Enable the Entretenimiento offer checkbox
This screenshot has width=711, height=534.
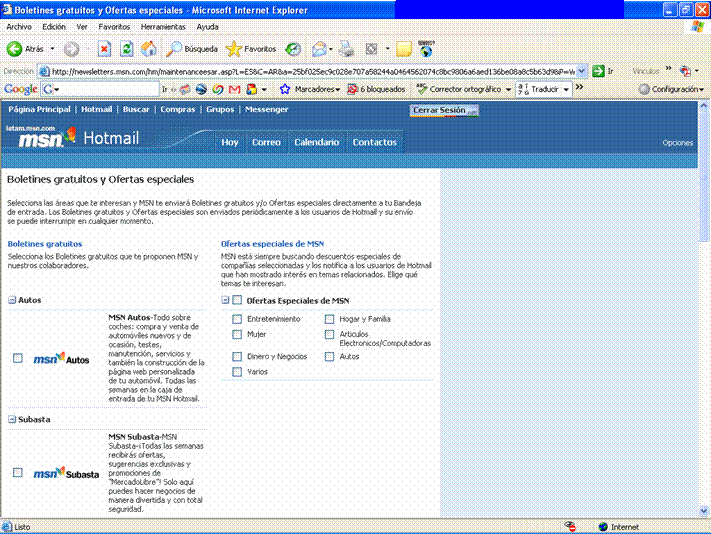(237, 319)
